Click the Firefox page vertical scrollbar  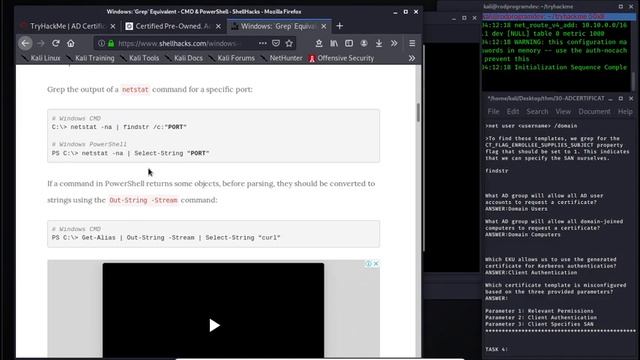point(418,112)
